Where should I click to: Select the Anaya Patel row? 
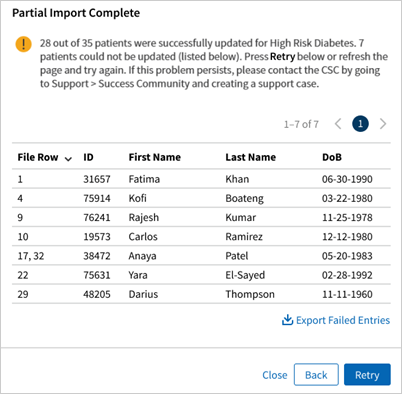[201, 256]
